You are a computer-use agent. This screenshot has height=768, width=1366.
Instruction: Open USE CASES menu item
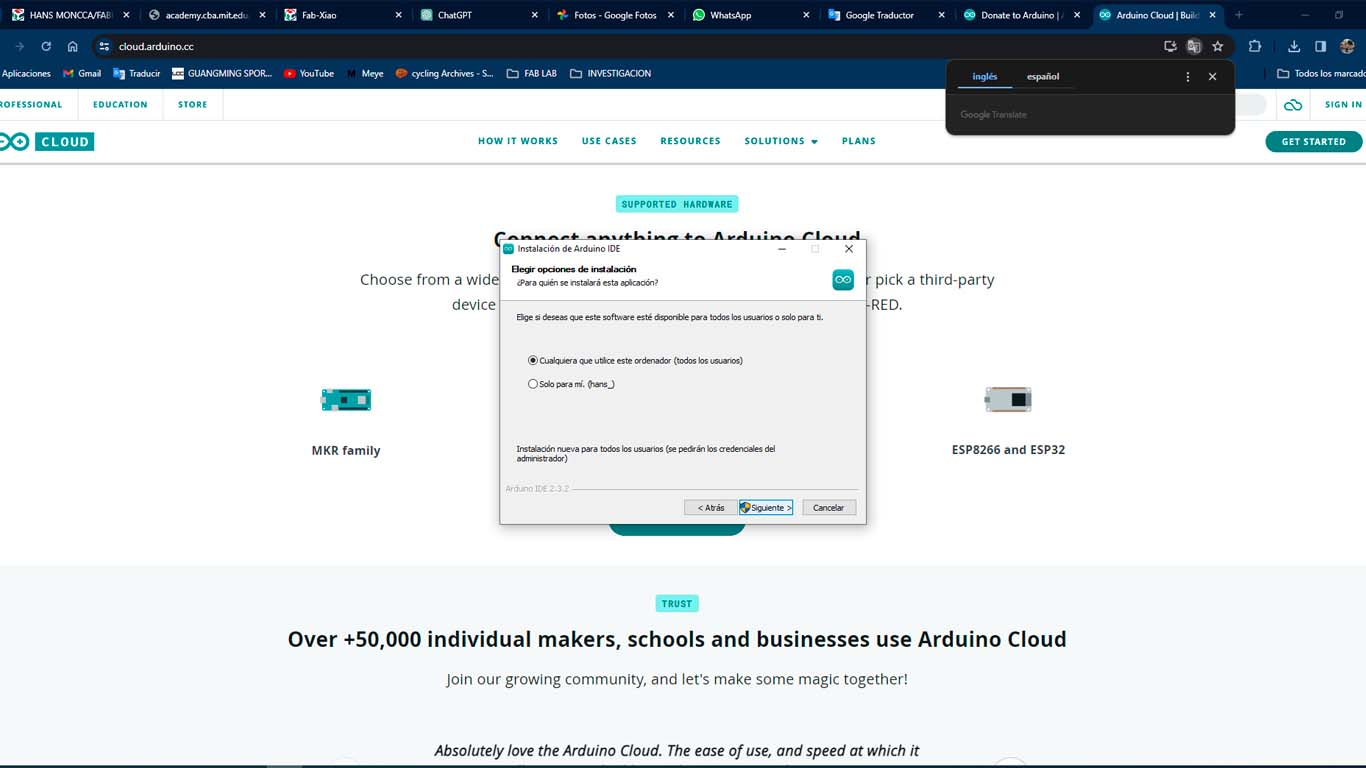click(x=609, y=141)
